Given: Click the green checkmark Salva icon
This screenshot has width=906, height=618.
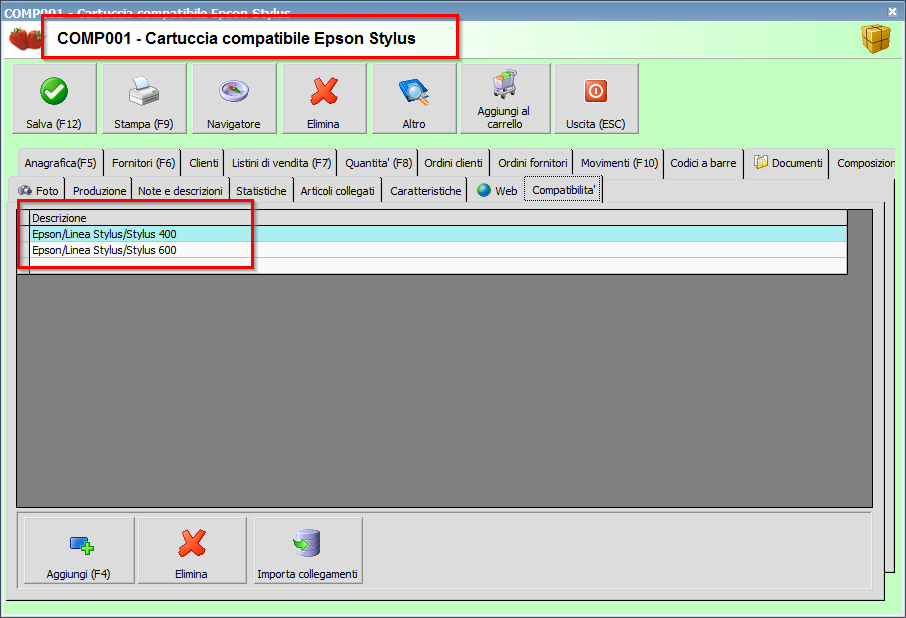Looking at the screenshot, I should (x=54, y=91).
